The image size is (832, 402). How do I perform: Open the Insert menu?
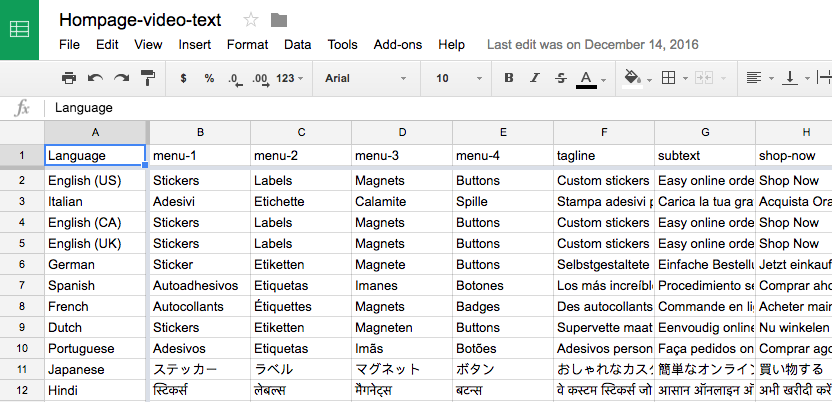point(194,44)
